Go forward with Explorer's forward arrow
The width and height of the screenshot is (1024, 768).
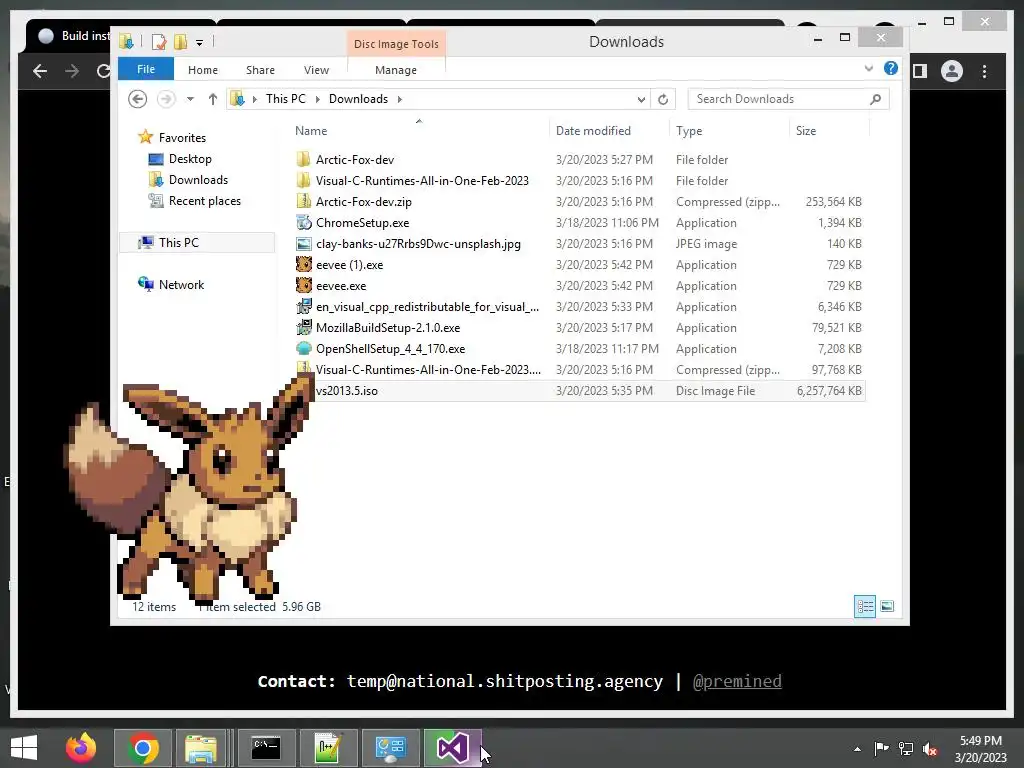pos(166,99)
